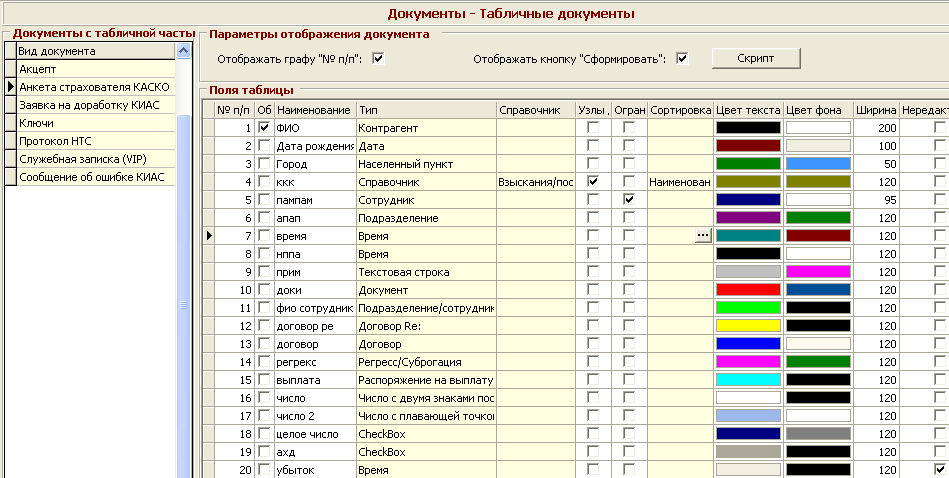Select Анкета страхователя КАСКО document
The image size is (949, 478).
click(x=96, y=87)
